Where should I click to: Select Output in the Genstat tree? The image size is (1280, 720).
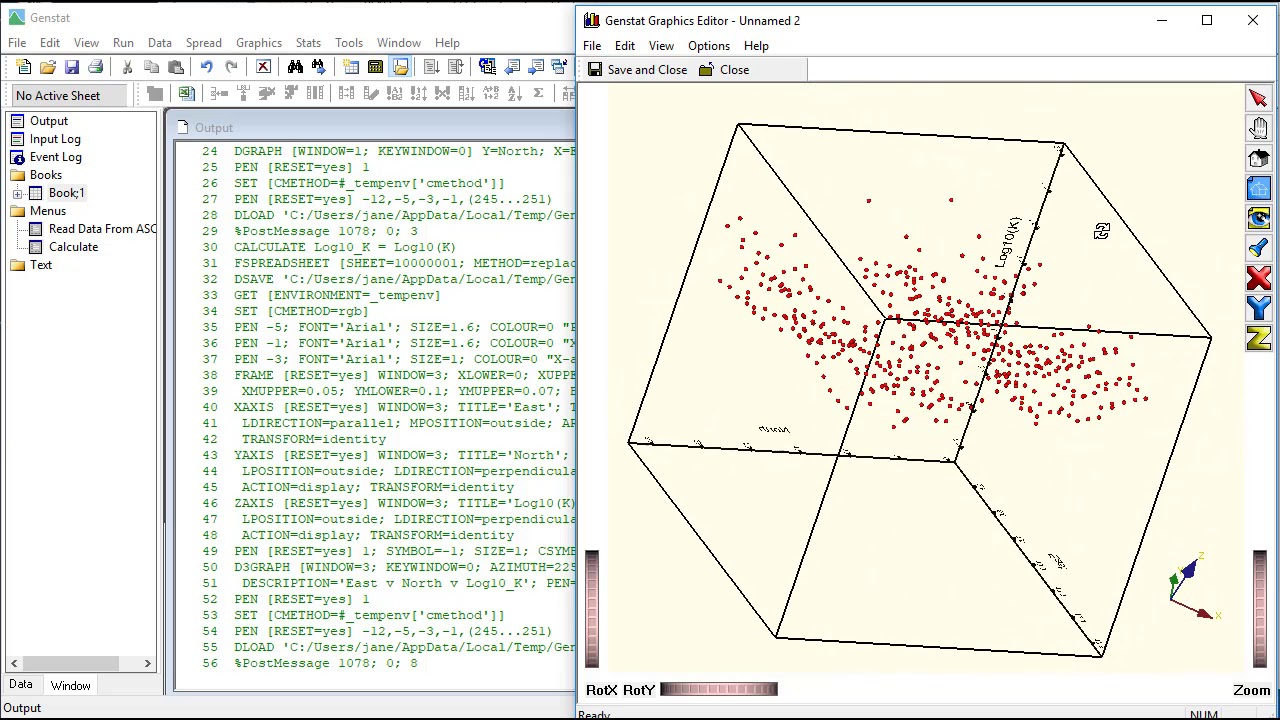(48, 121)
